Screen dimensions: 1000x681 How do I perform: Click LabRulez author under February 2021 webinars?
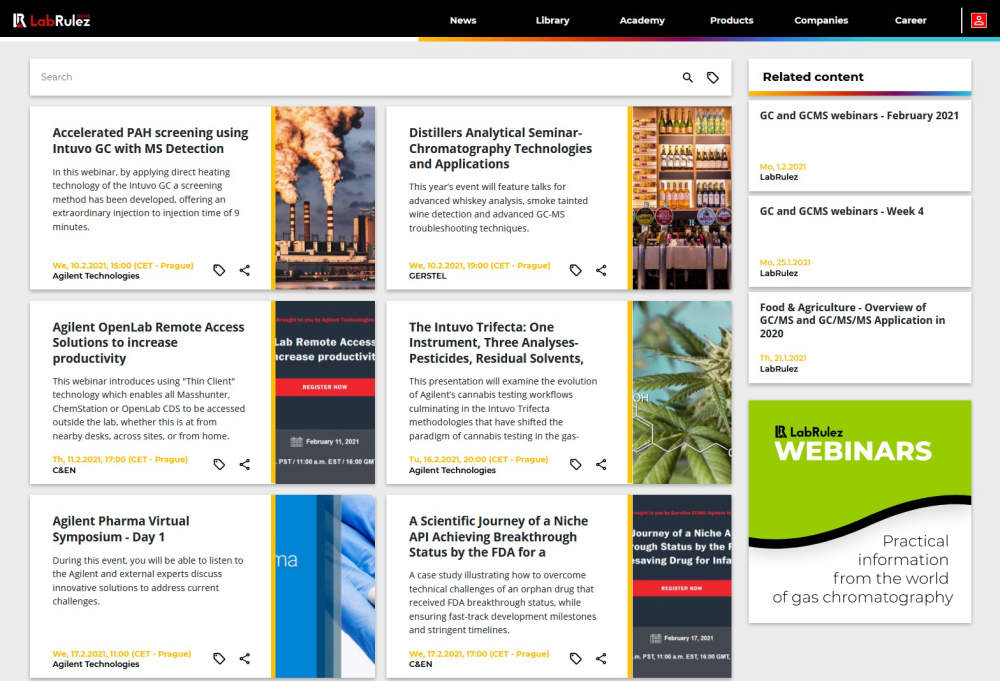(x=779, y=177)
